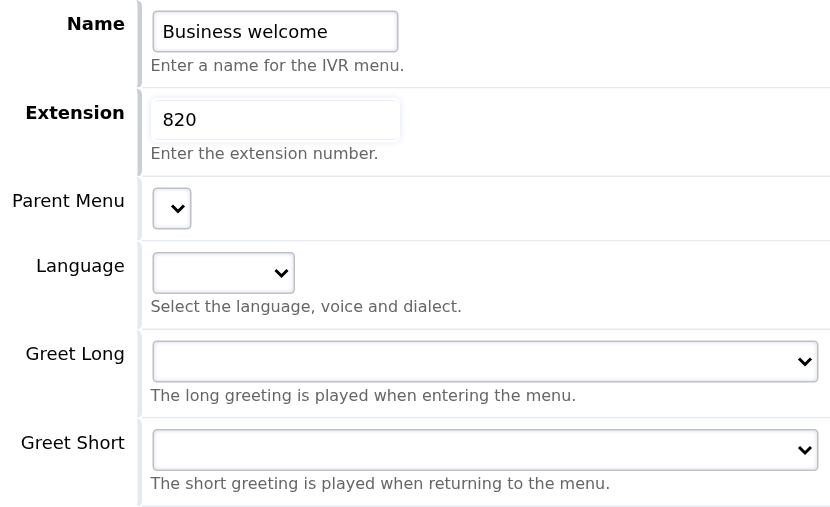Open the Parent Menu dropdown

(x=172, y=209)
